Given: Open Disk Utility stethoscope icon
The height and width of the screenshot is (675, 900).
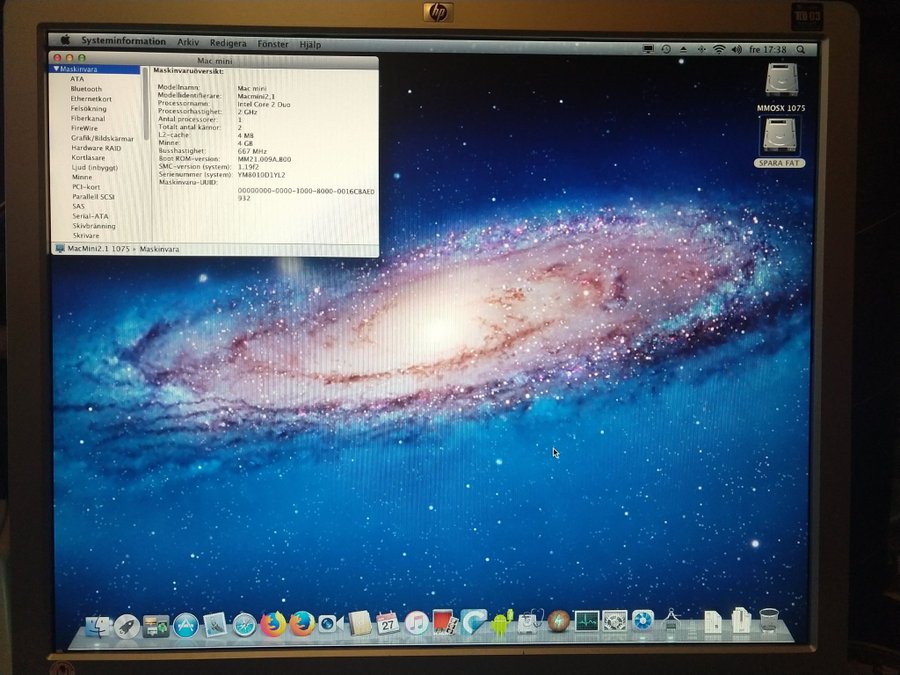Looking at the screenshot, I should point(529,622).
